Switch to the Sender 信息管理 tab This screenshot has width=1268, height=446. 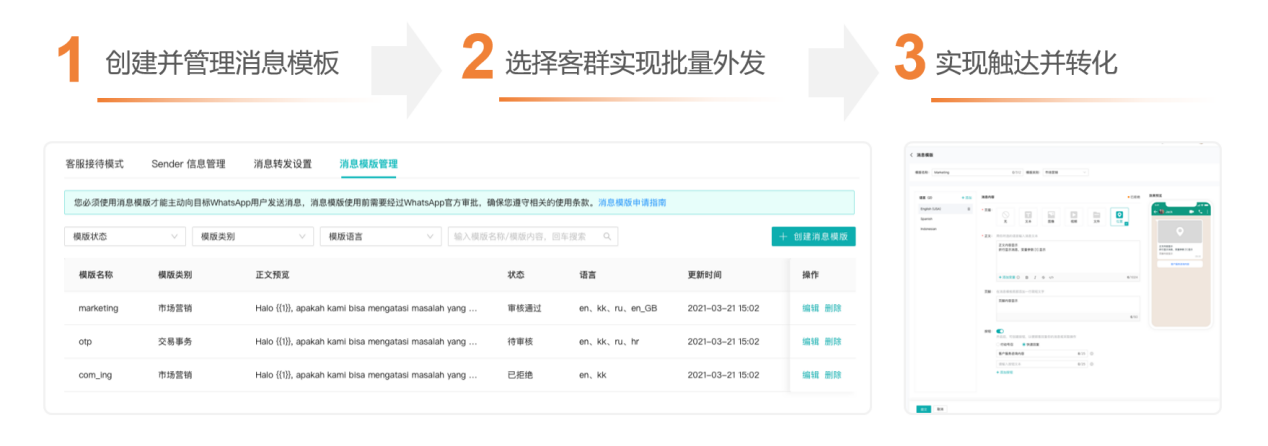click(188, 164)
